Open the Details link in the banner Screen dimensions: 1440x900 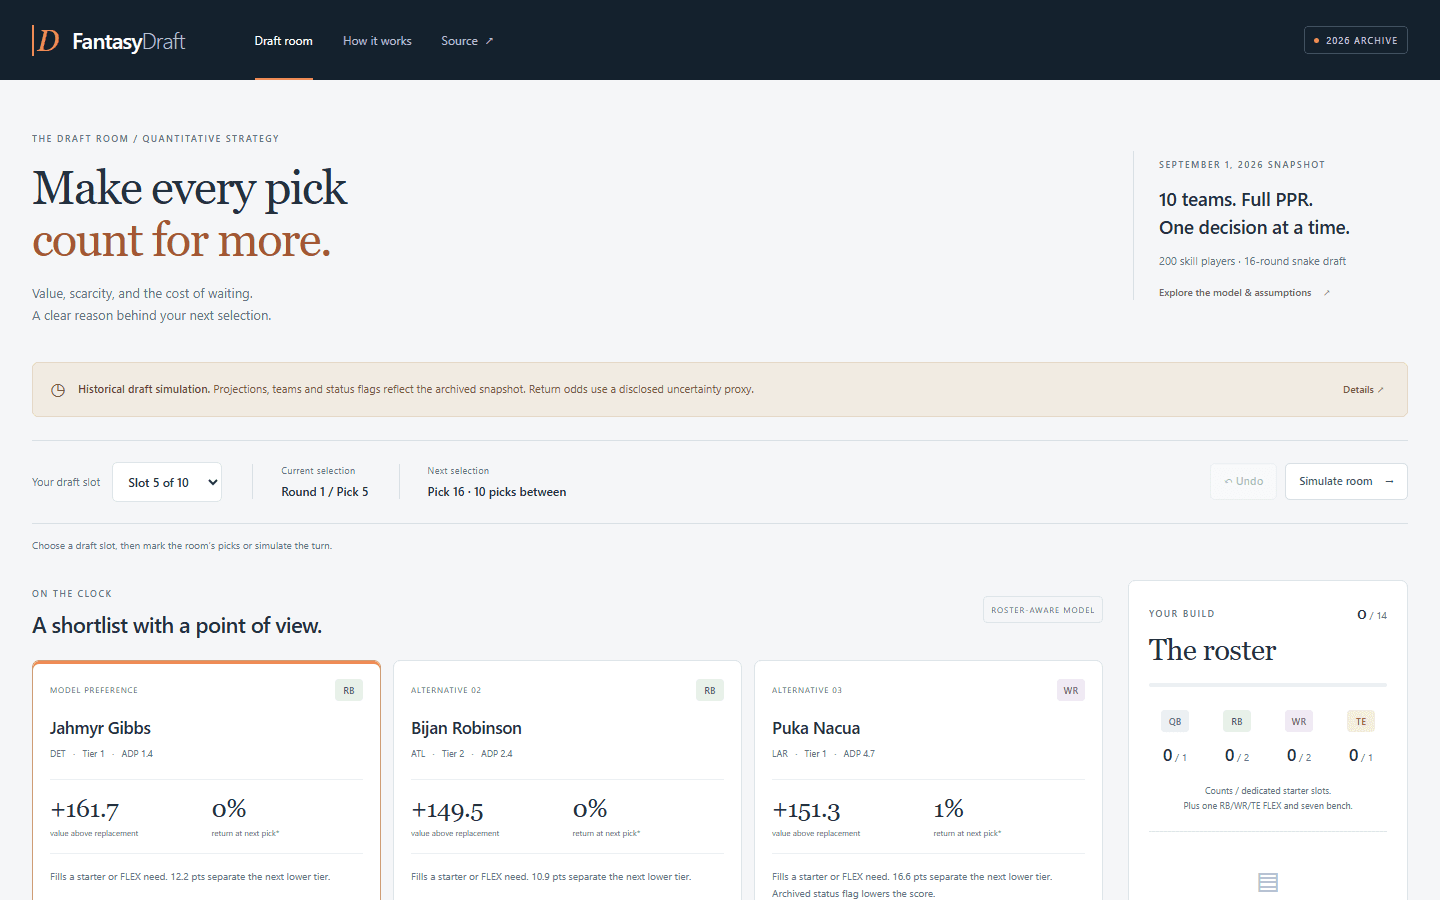click(x=1363, y=390)
